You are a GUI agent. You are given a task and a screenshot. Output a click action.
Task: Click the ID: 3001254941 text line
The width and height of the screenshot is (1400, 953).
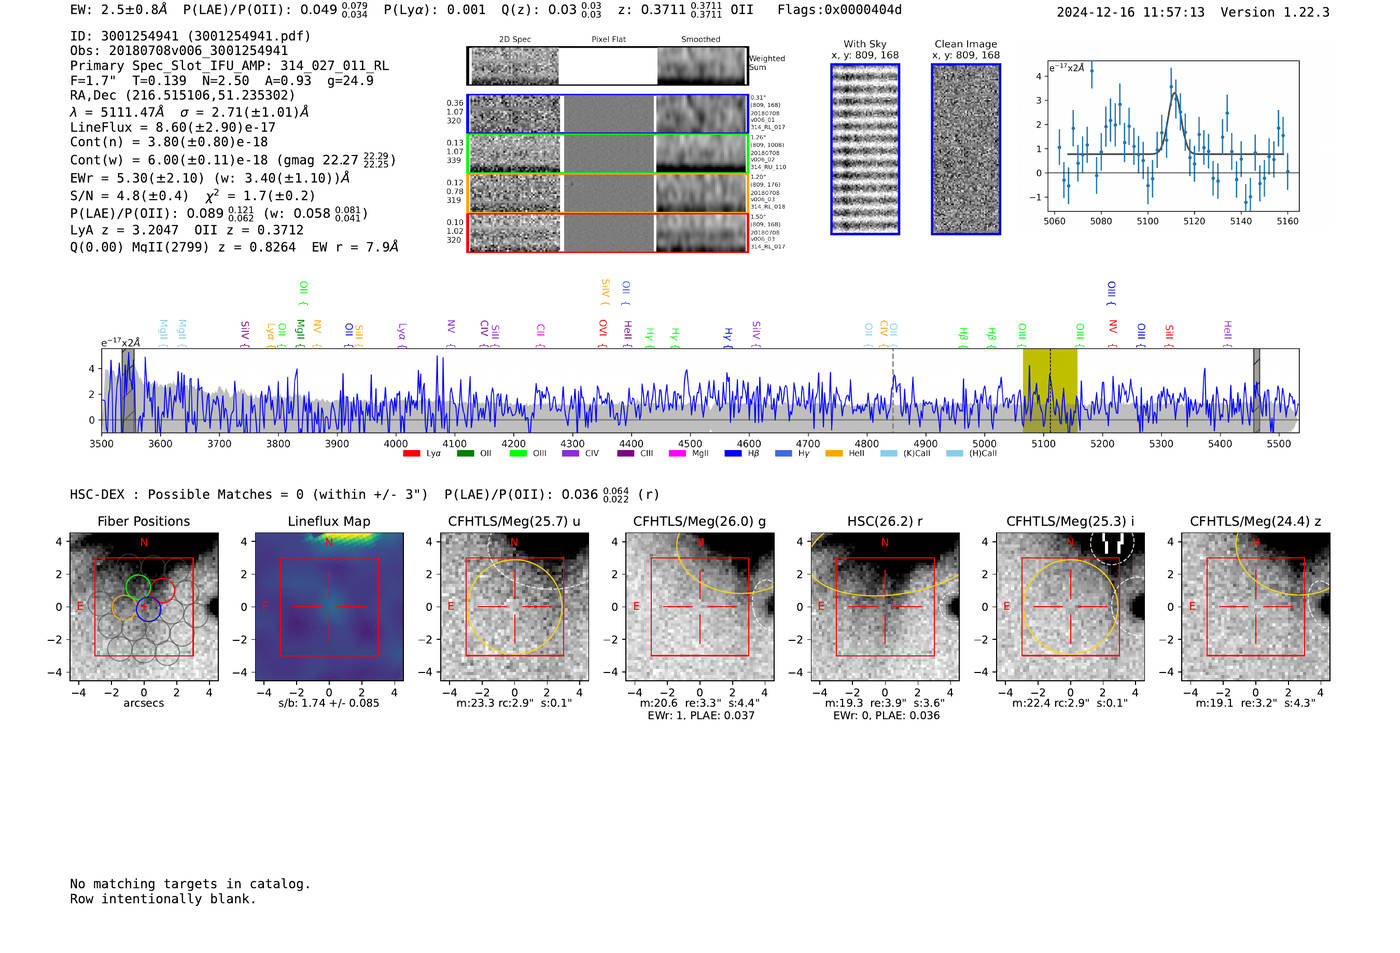[x=190, y=36]
